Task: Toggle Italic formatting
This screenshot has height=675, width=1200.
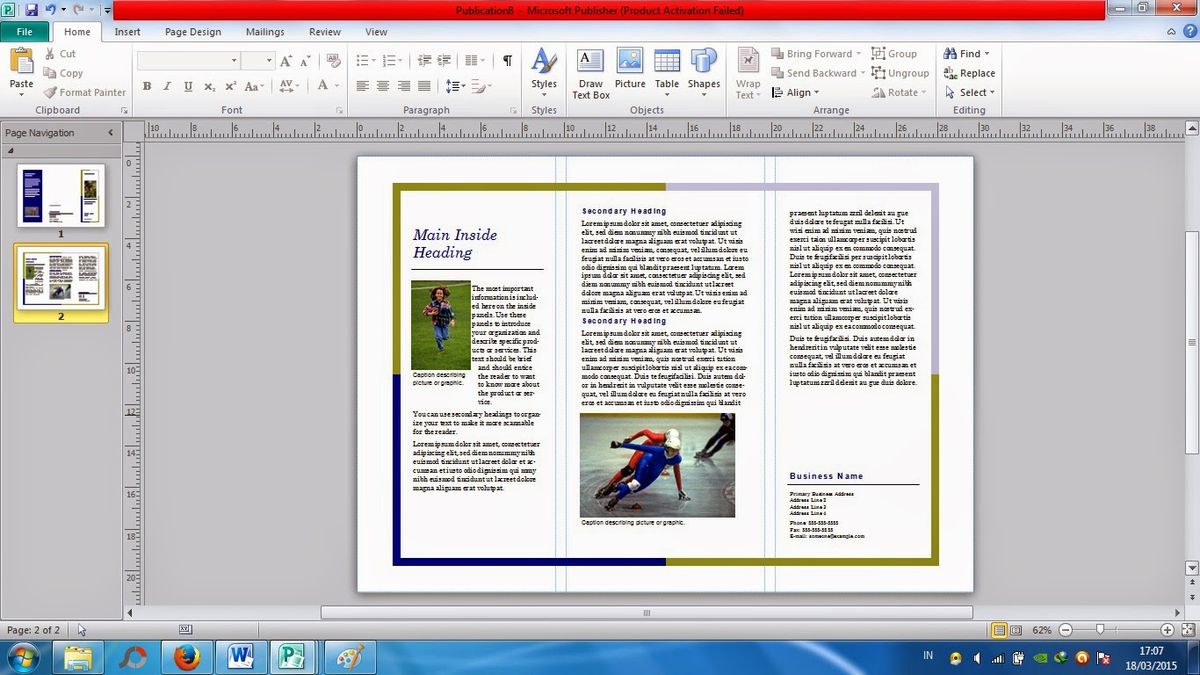Action: (x=167, y=86)
